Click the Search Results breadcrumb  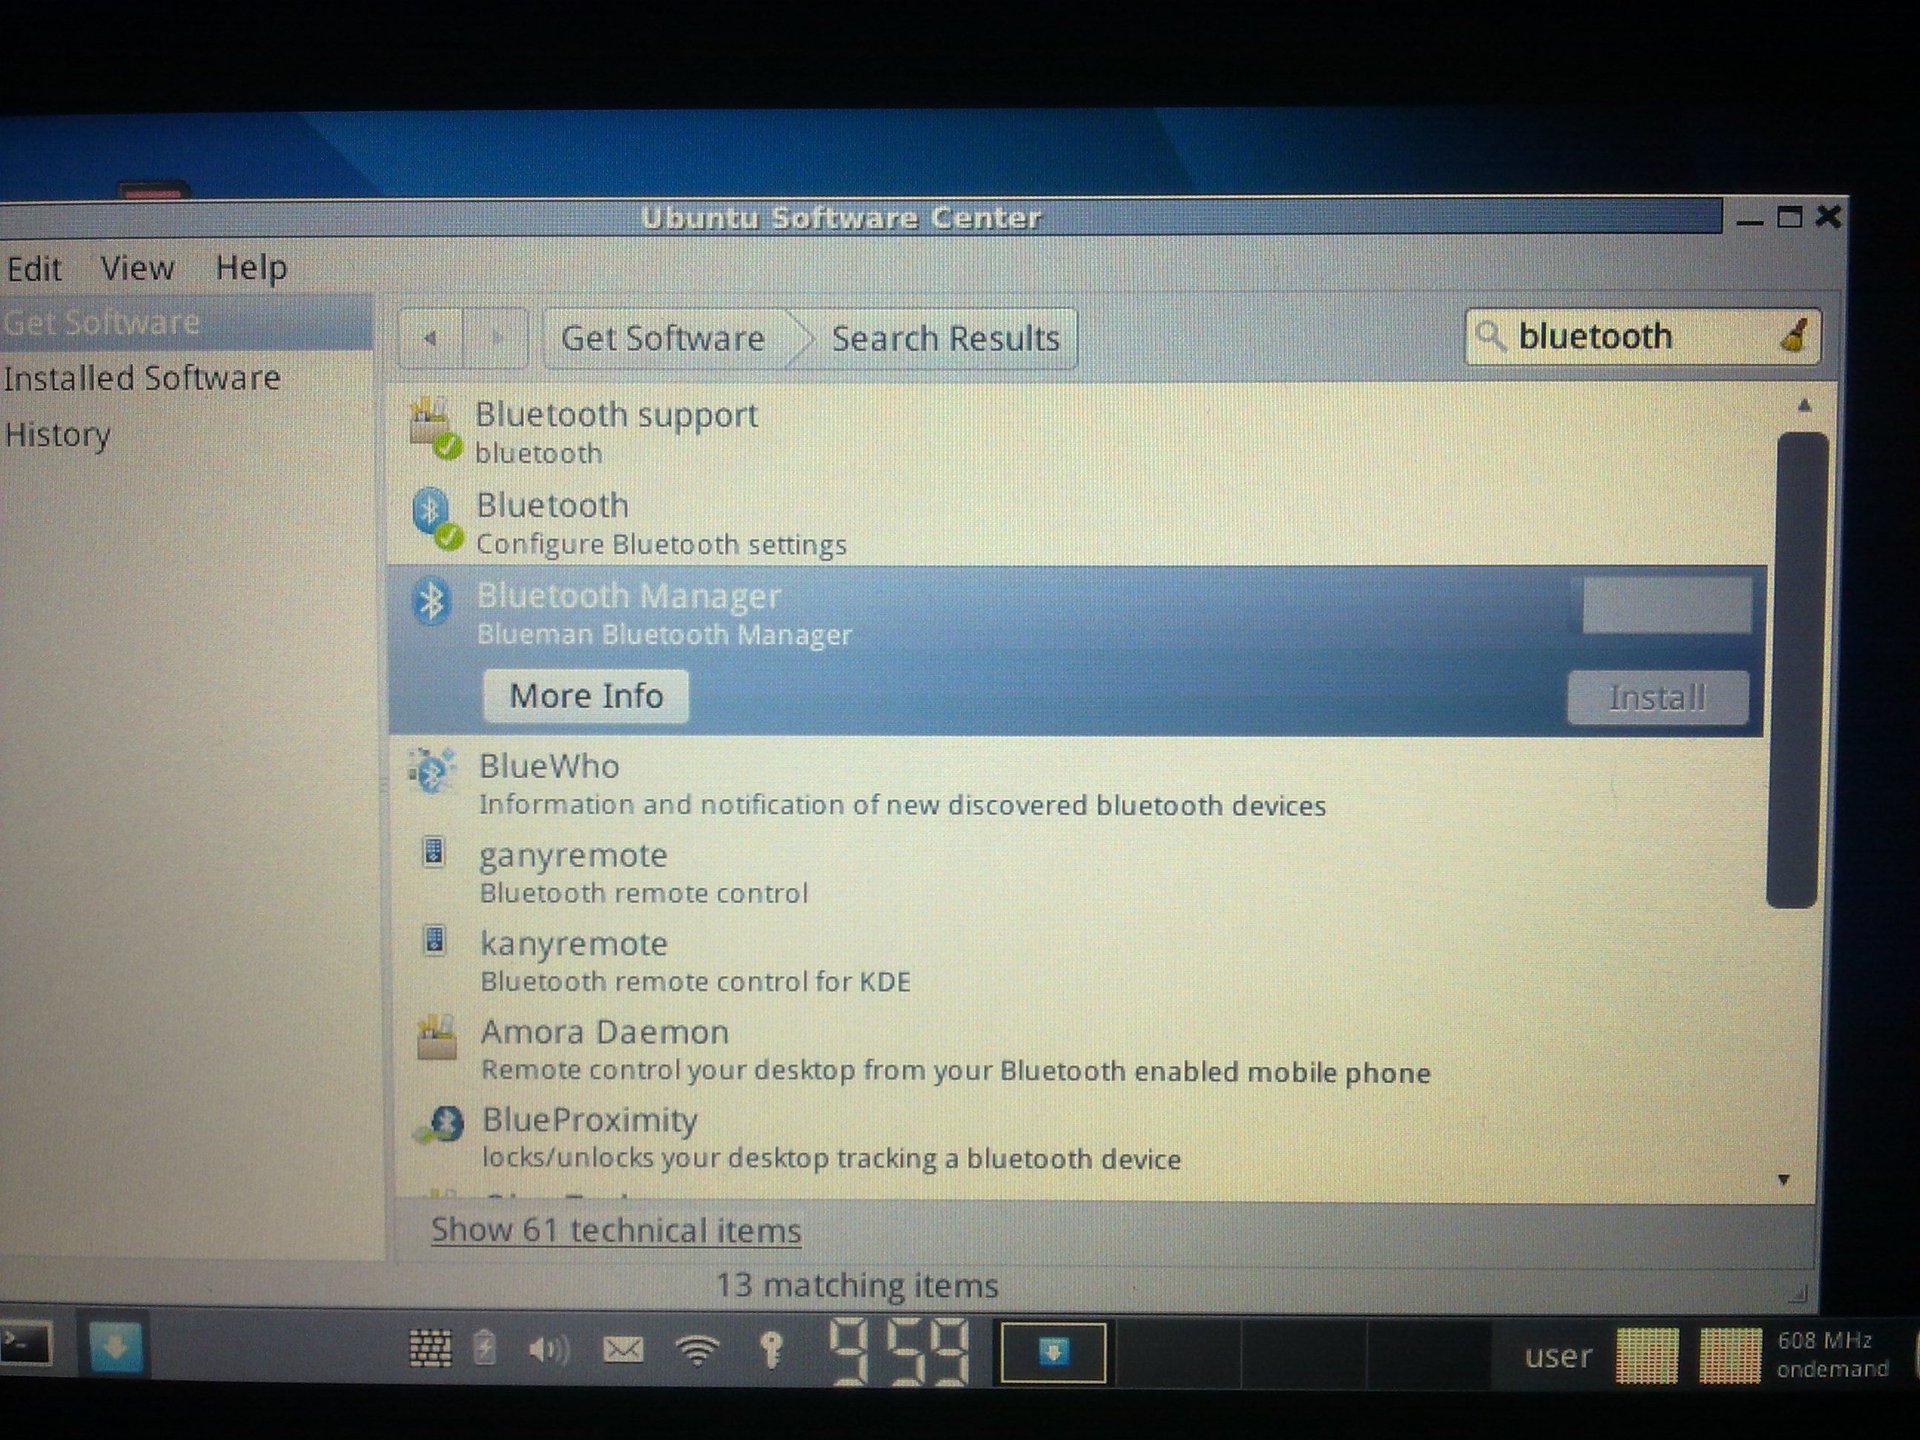click(945, 338)
